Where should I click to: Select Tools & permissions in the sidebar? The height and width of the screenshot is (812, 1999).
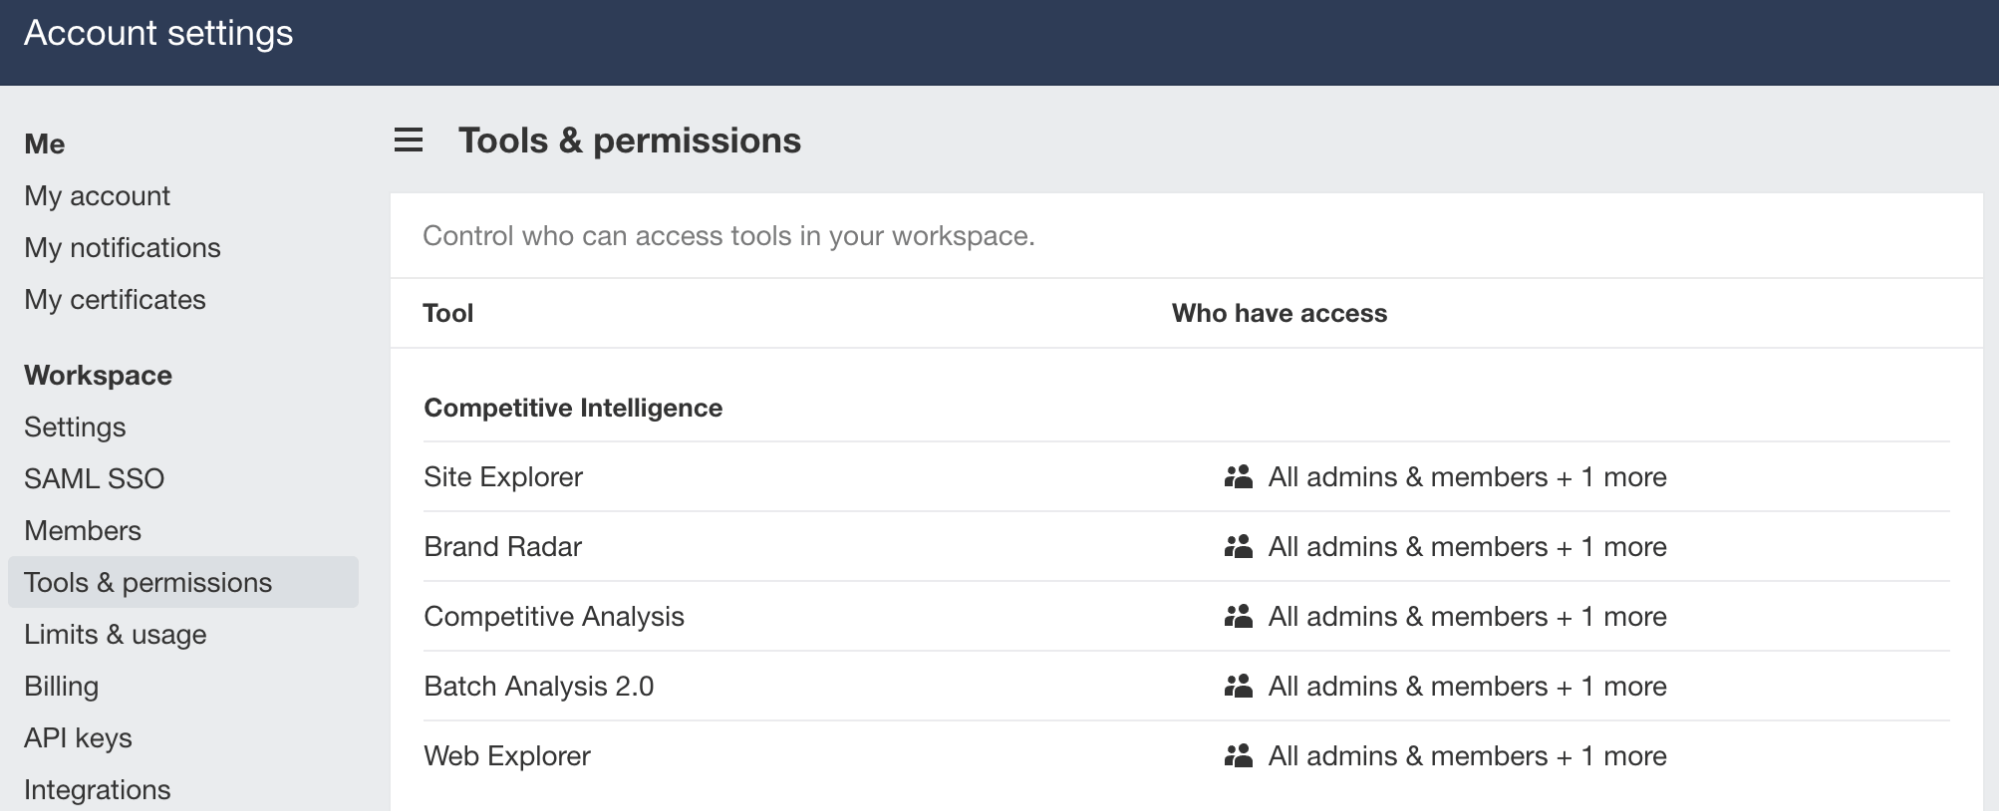coord(149,582)
